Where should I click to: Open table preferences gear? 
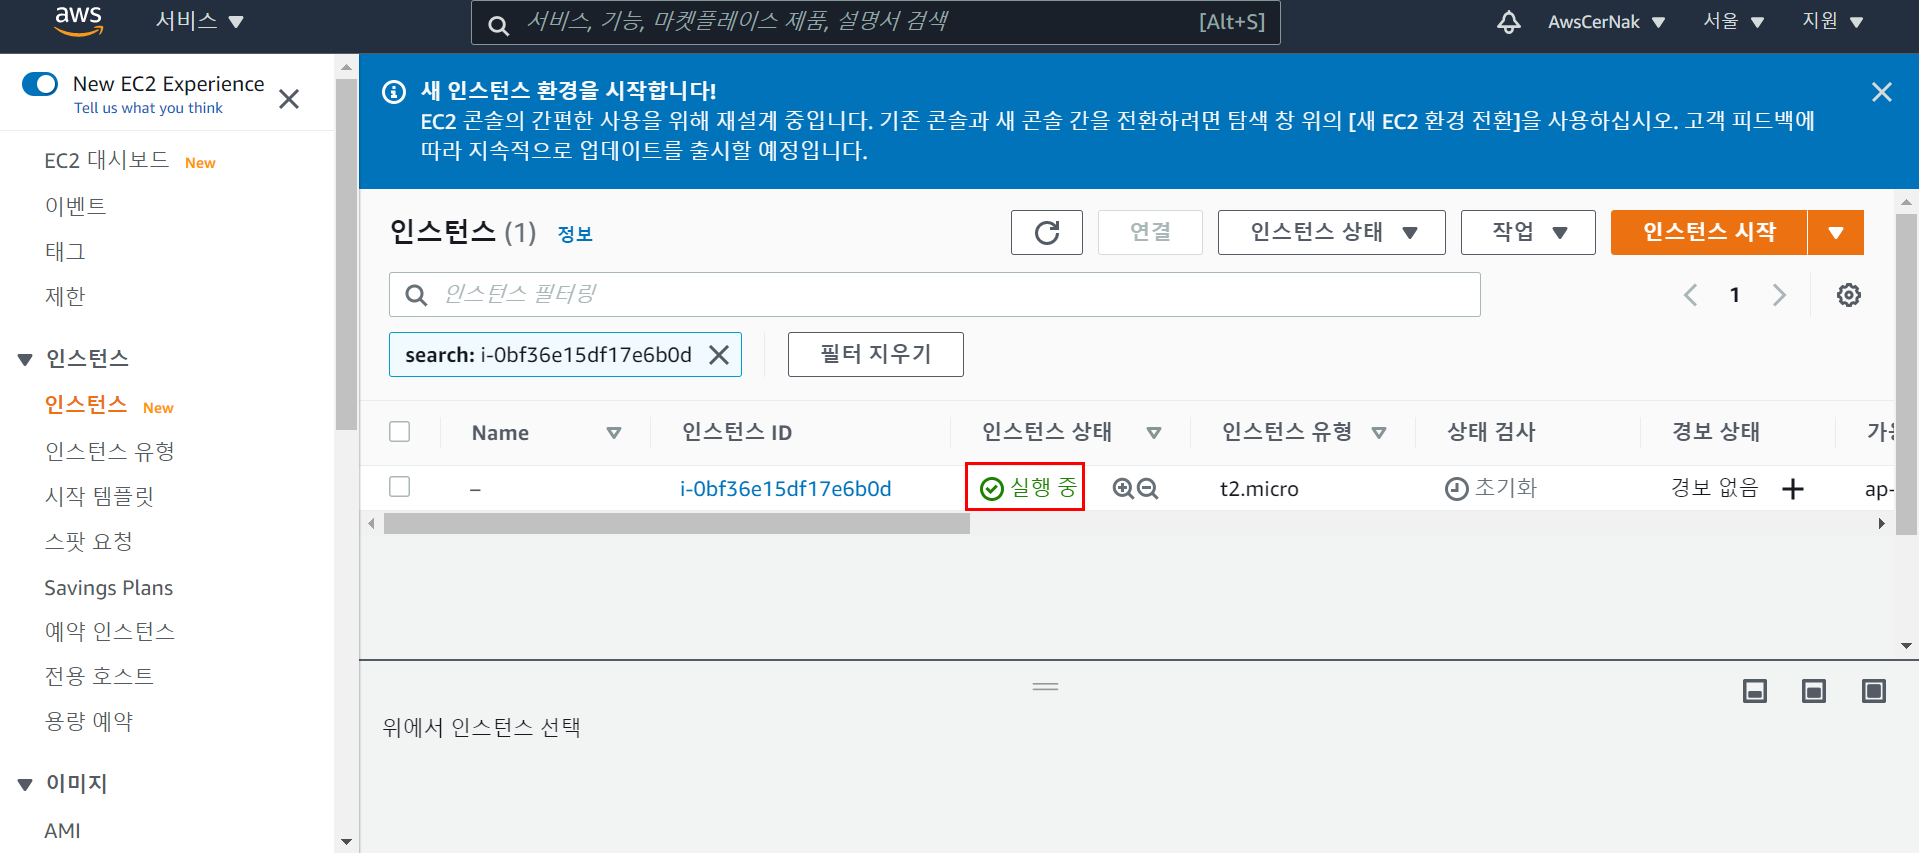(1848, 295)
